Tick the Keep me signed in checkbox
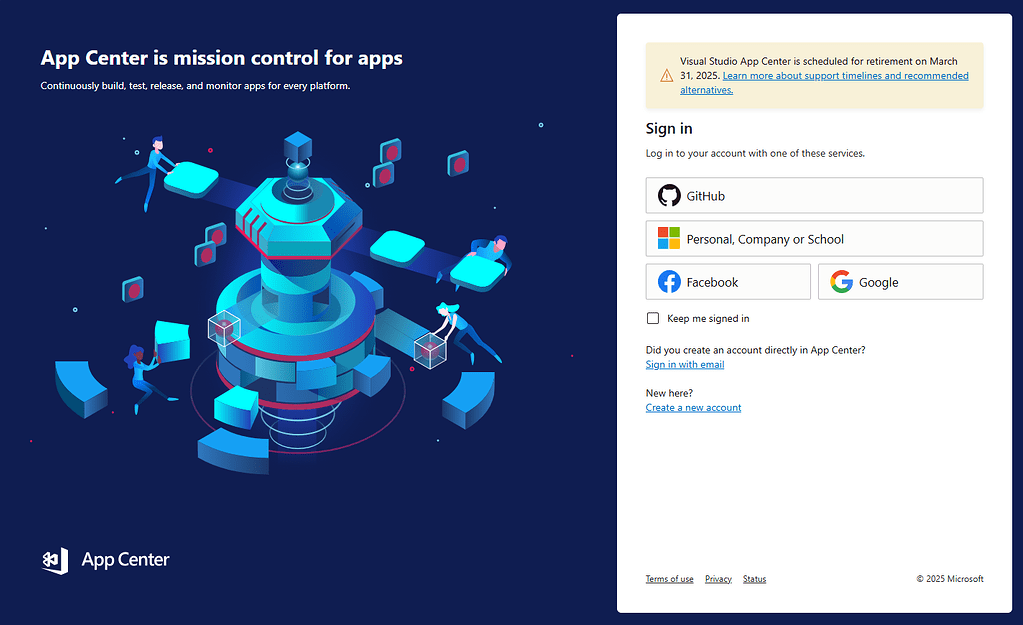 pos(652,318)
